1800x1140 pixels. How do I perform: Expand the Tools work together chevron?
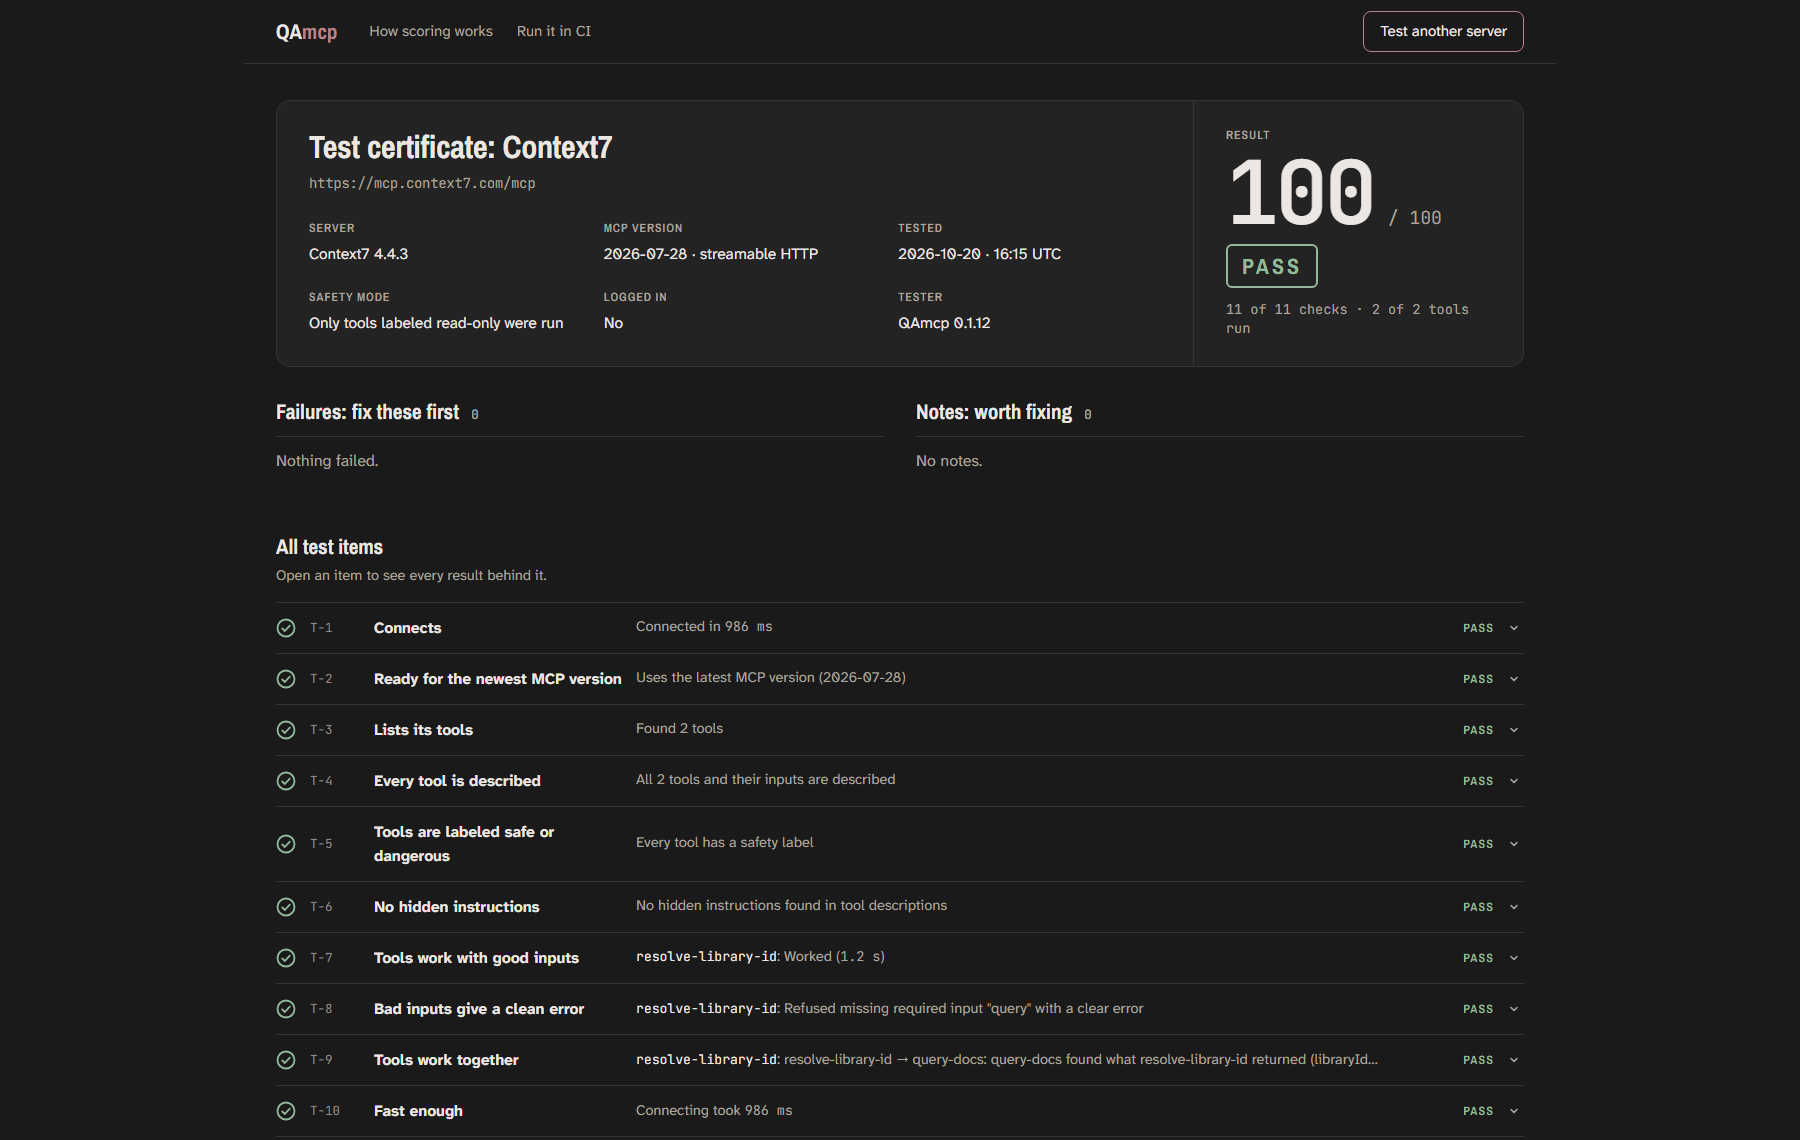[x=1514, y=1060]
